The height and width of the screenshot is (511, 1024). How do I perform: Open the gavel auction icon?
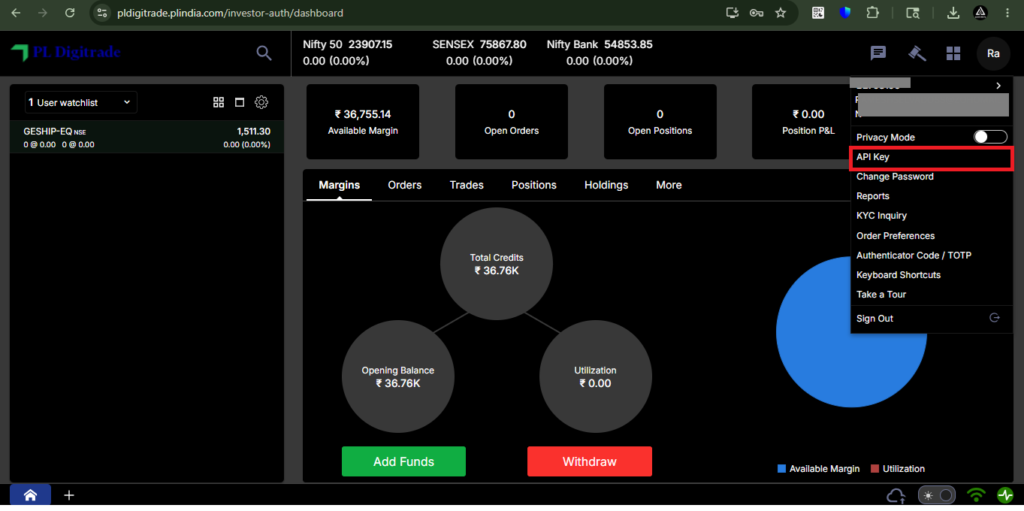point(918,54)
